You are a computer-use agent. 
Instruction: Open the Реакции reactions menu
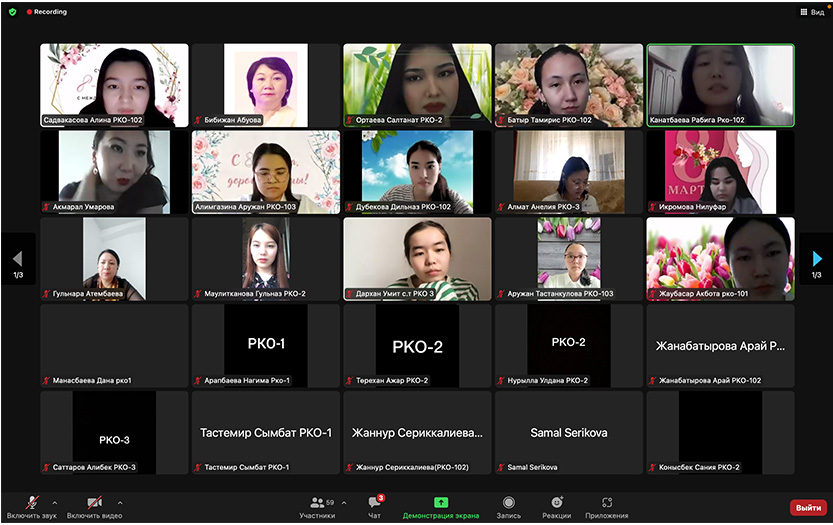coord(556,505)
